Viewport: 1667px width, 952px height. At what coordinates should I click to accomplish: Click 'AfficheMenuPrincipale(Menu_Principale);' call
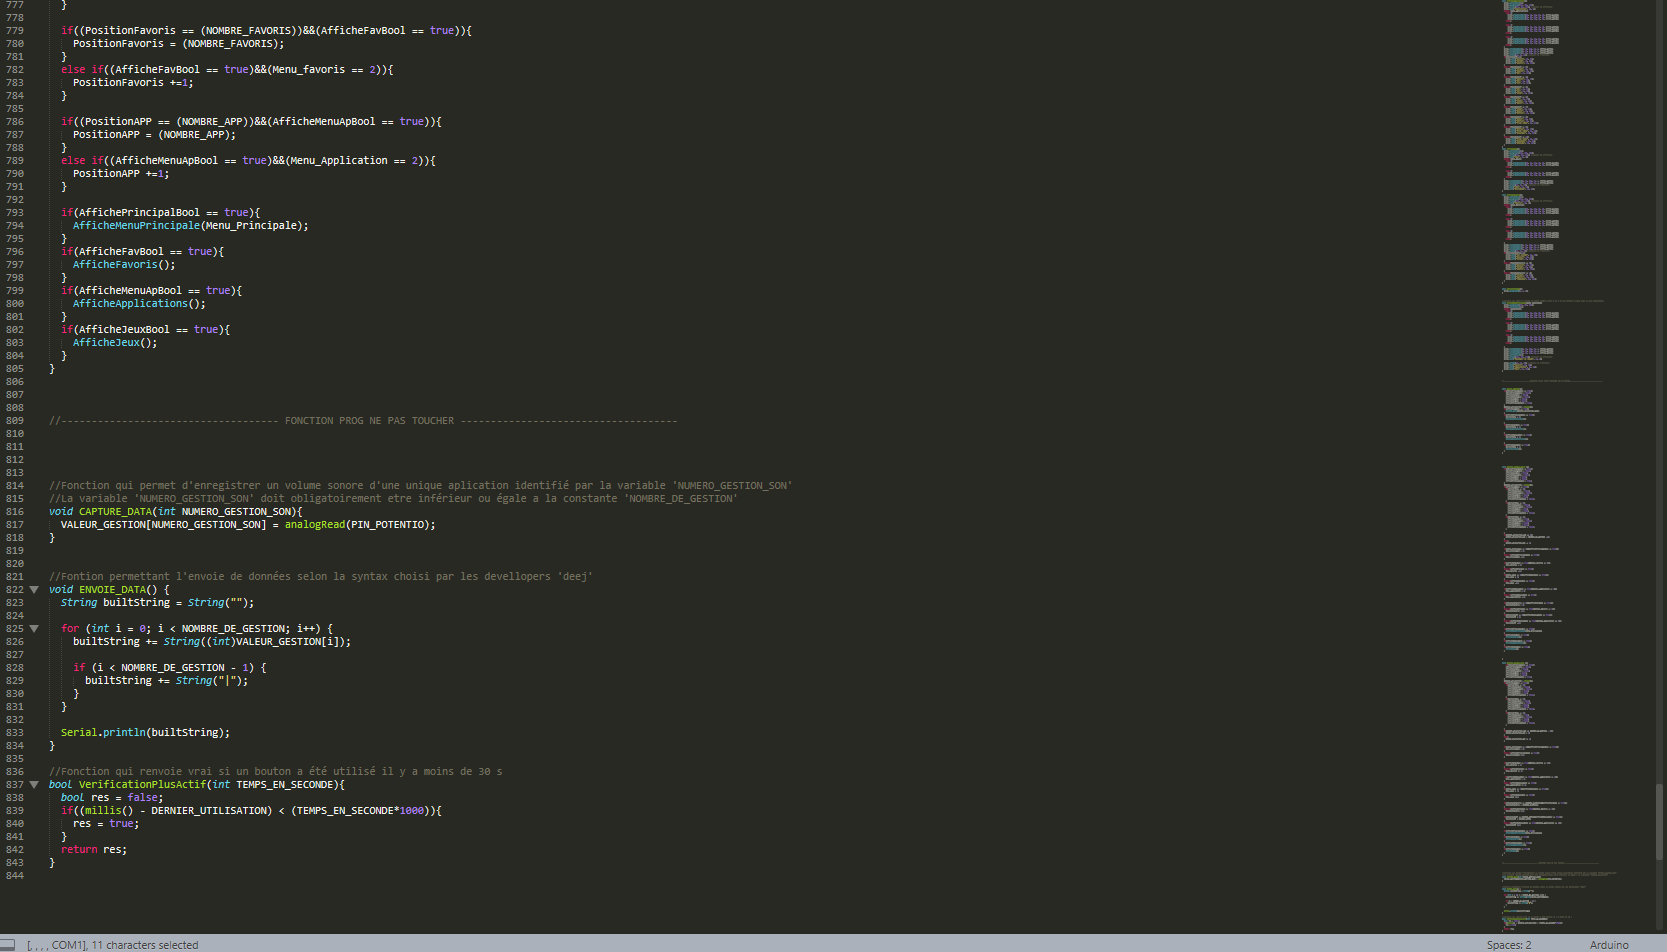(191, 226)
